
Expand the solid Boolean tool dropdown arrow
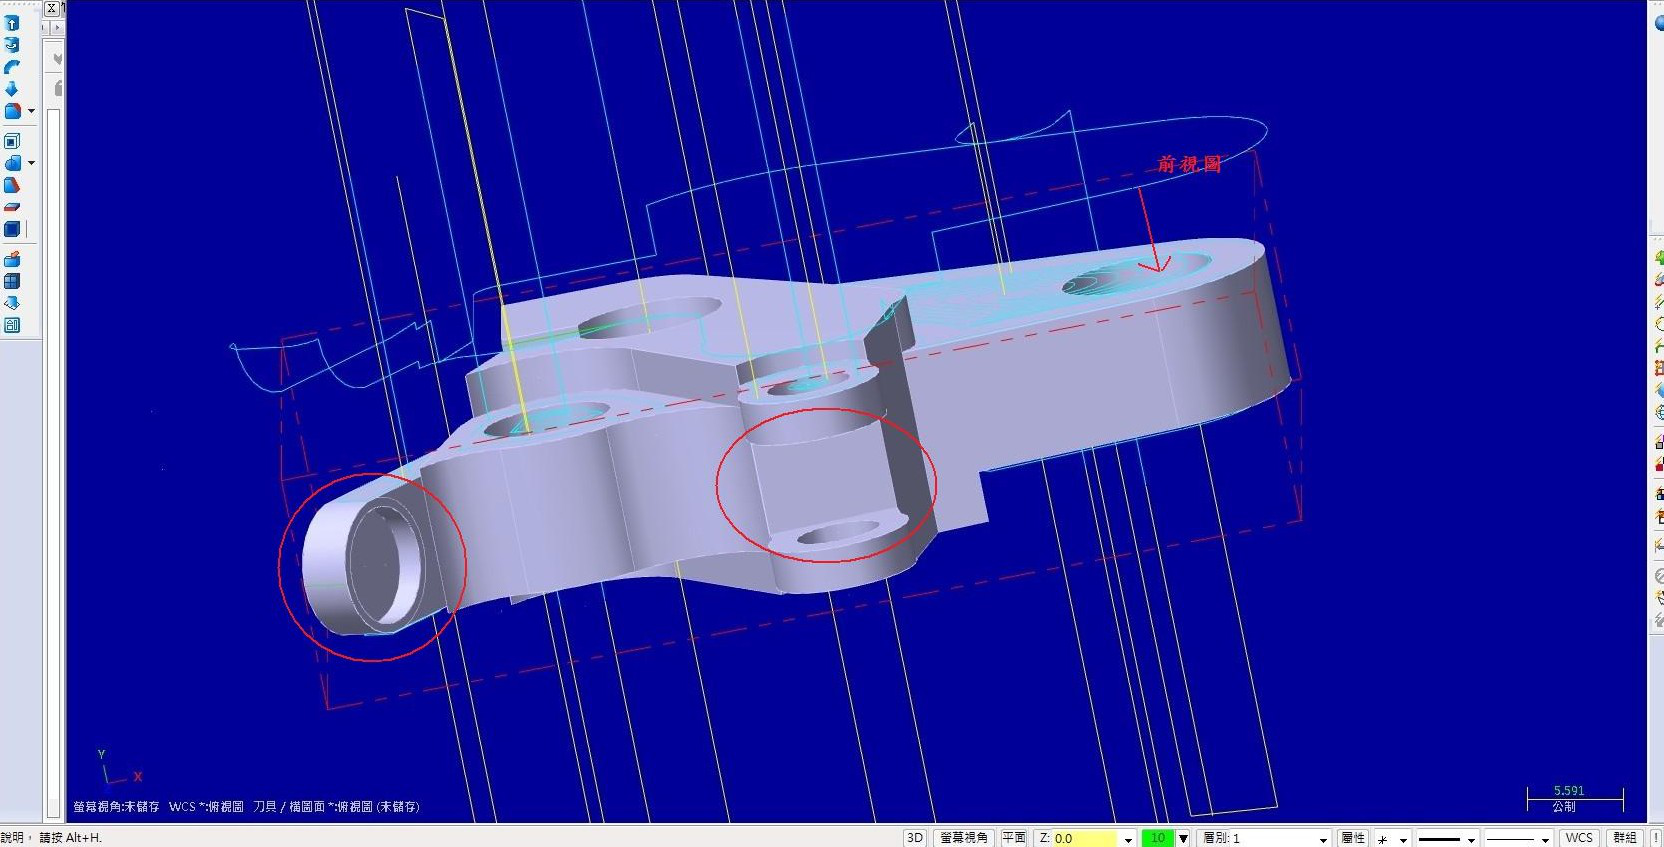click(32, 163)
